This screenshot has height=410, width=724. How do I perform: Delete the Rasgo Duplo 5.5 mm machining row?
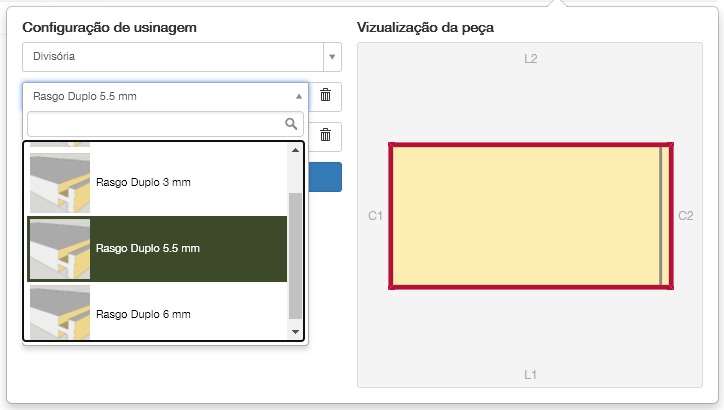pos(325,96)
